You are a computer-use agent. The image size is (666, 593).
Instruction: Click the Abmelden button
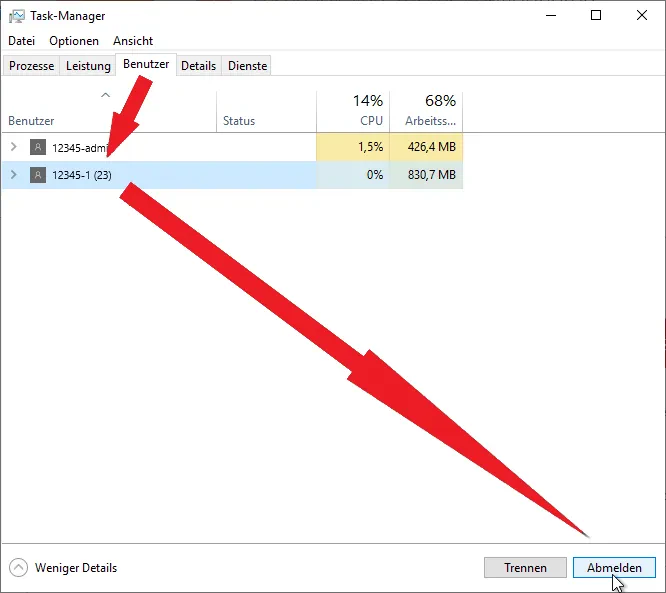tap(614, 568)
